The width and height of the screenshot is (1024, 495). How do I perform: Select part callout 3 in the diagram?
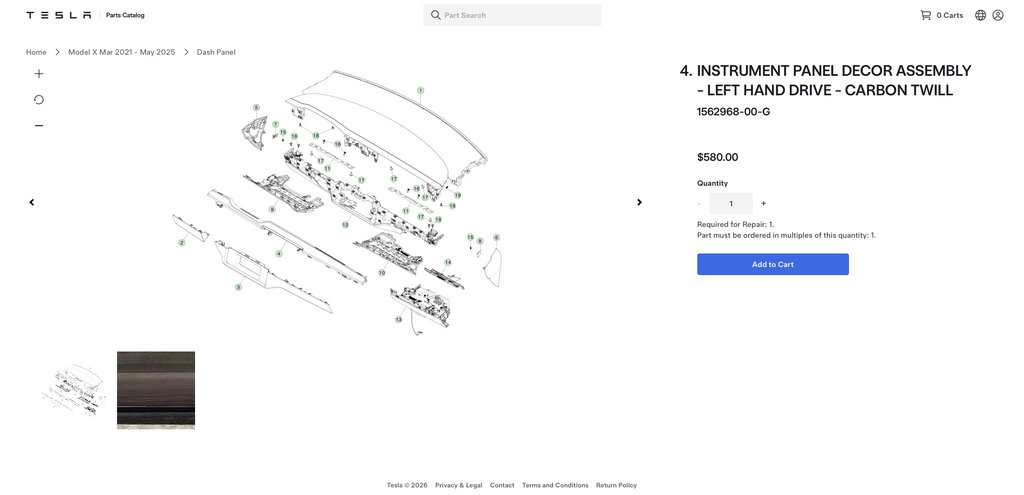238,287
